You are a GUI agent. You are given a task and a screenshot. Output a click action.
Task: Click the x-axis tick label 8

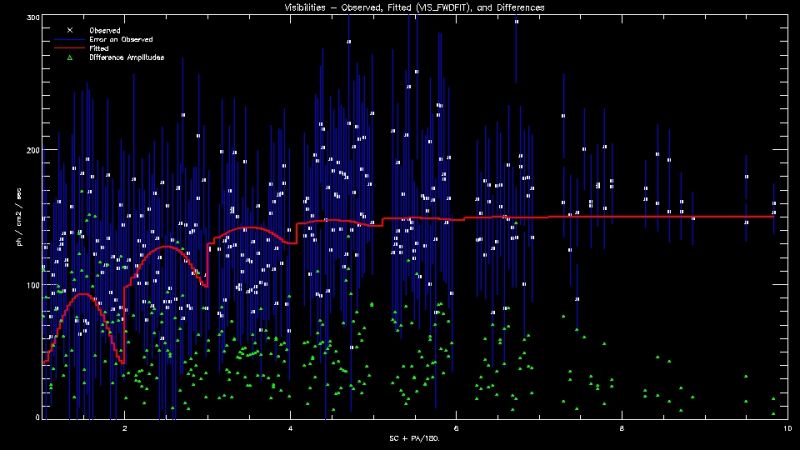[621, 426]
